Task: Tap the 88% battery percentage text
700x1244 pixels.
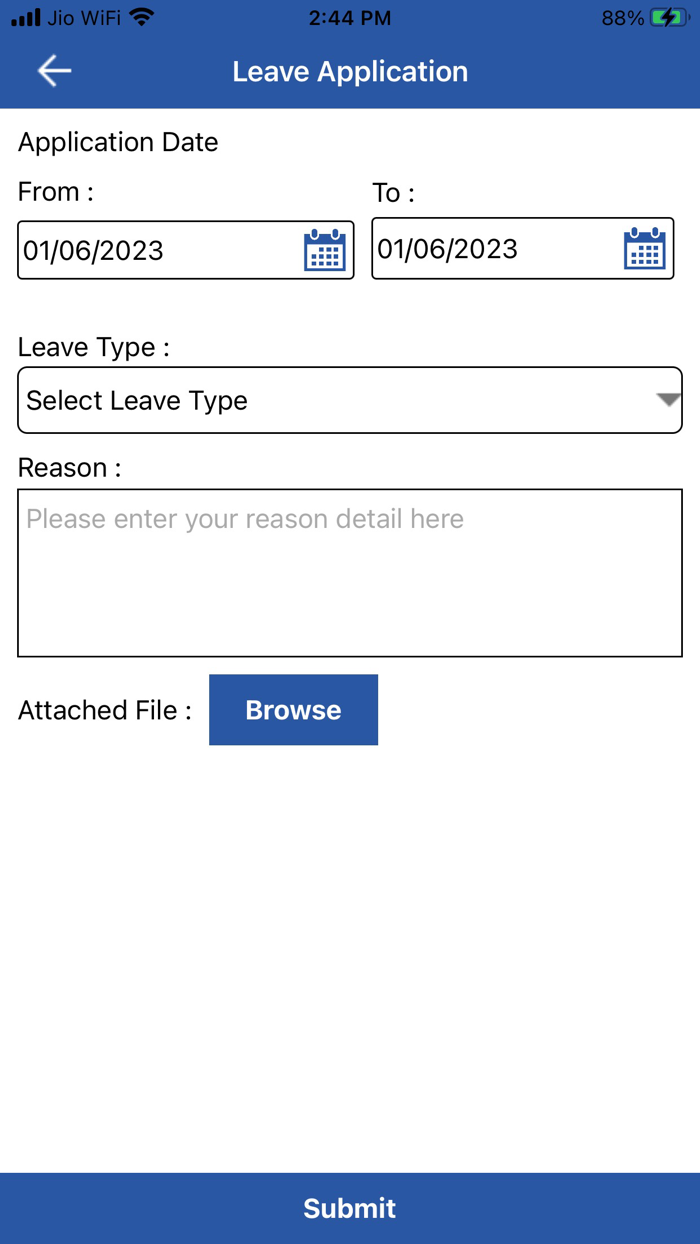Action: 622,18
